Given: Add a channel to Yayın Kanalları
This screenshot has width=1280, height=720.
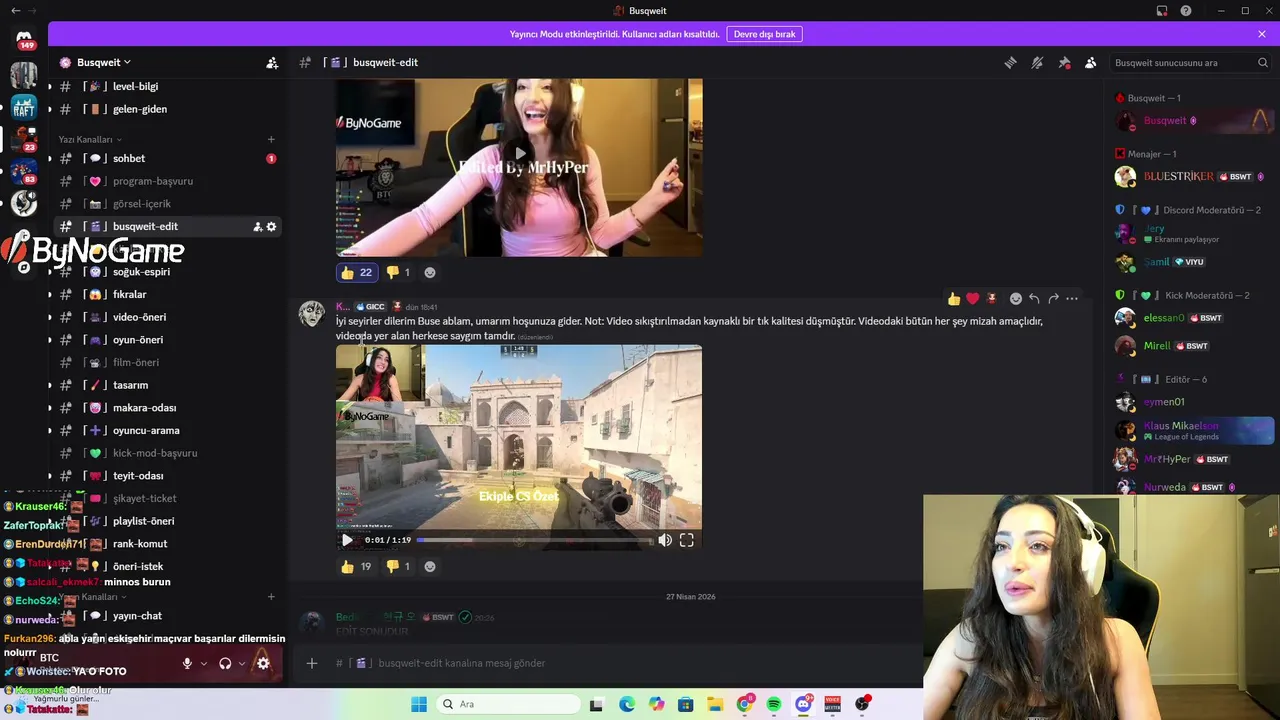Looking at the screenshot, I should click(x=271, y=597).
